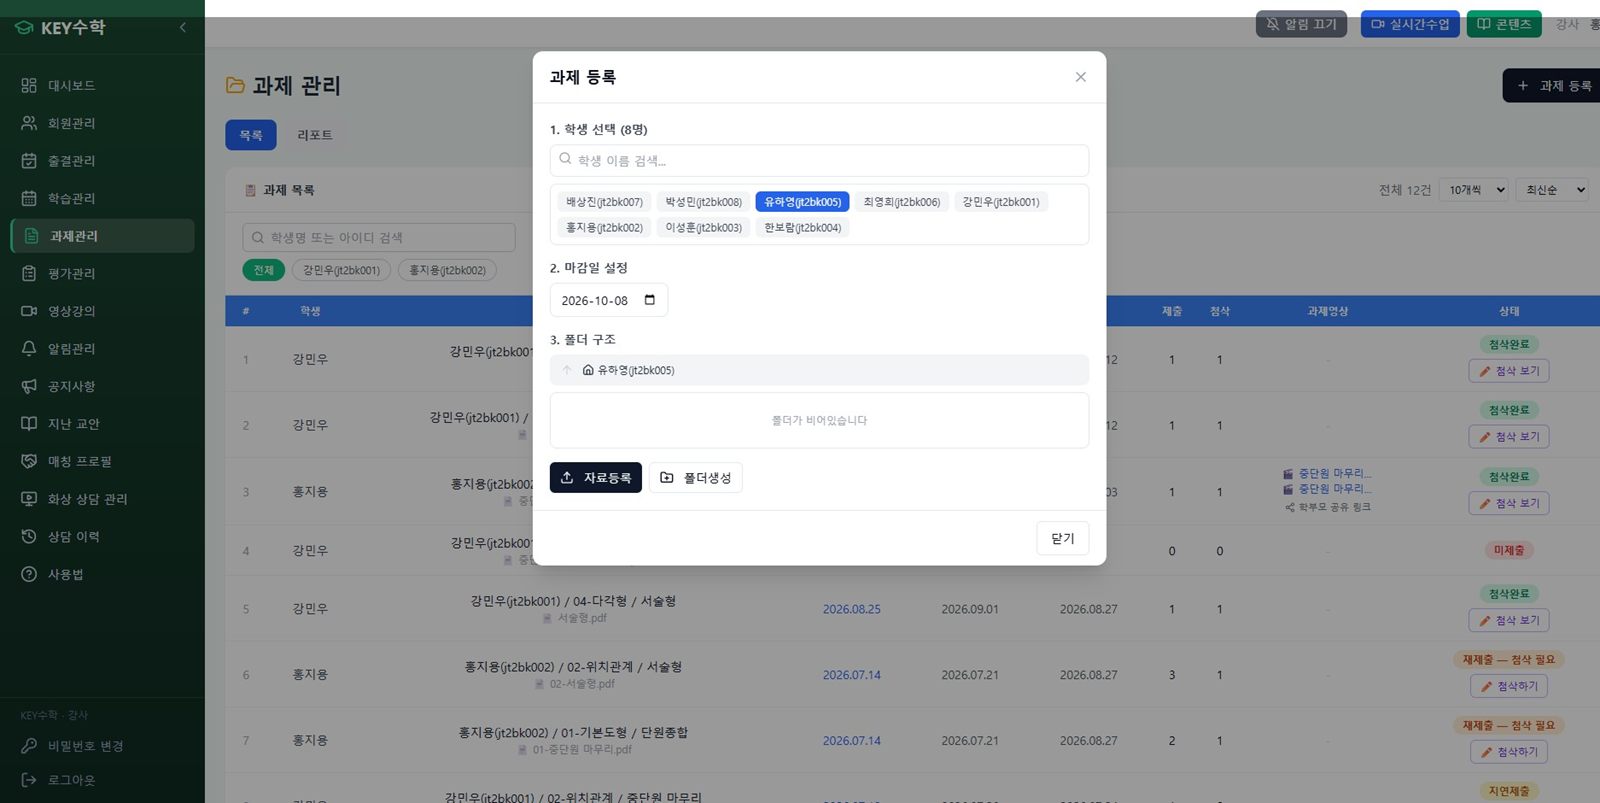
Task: Select student chip 배상진(jt2bk007)
Action: [604, 202]
